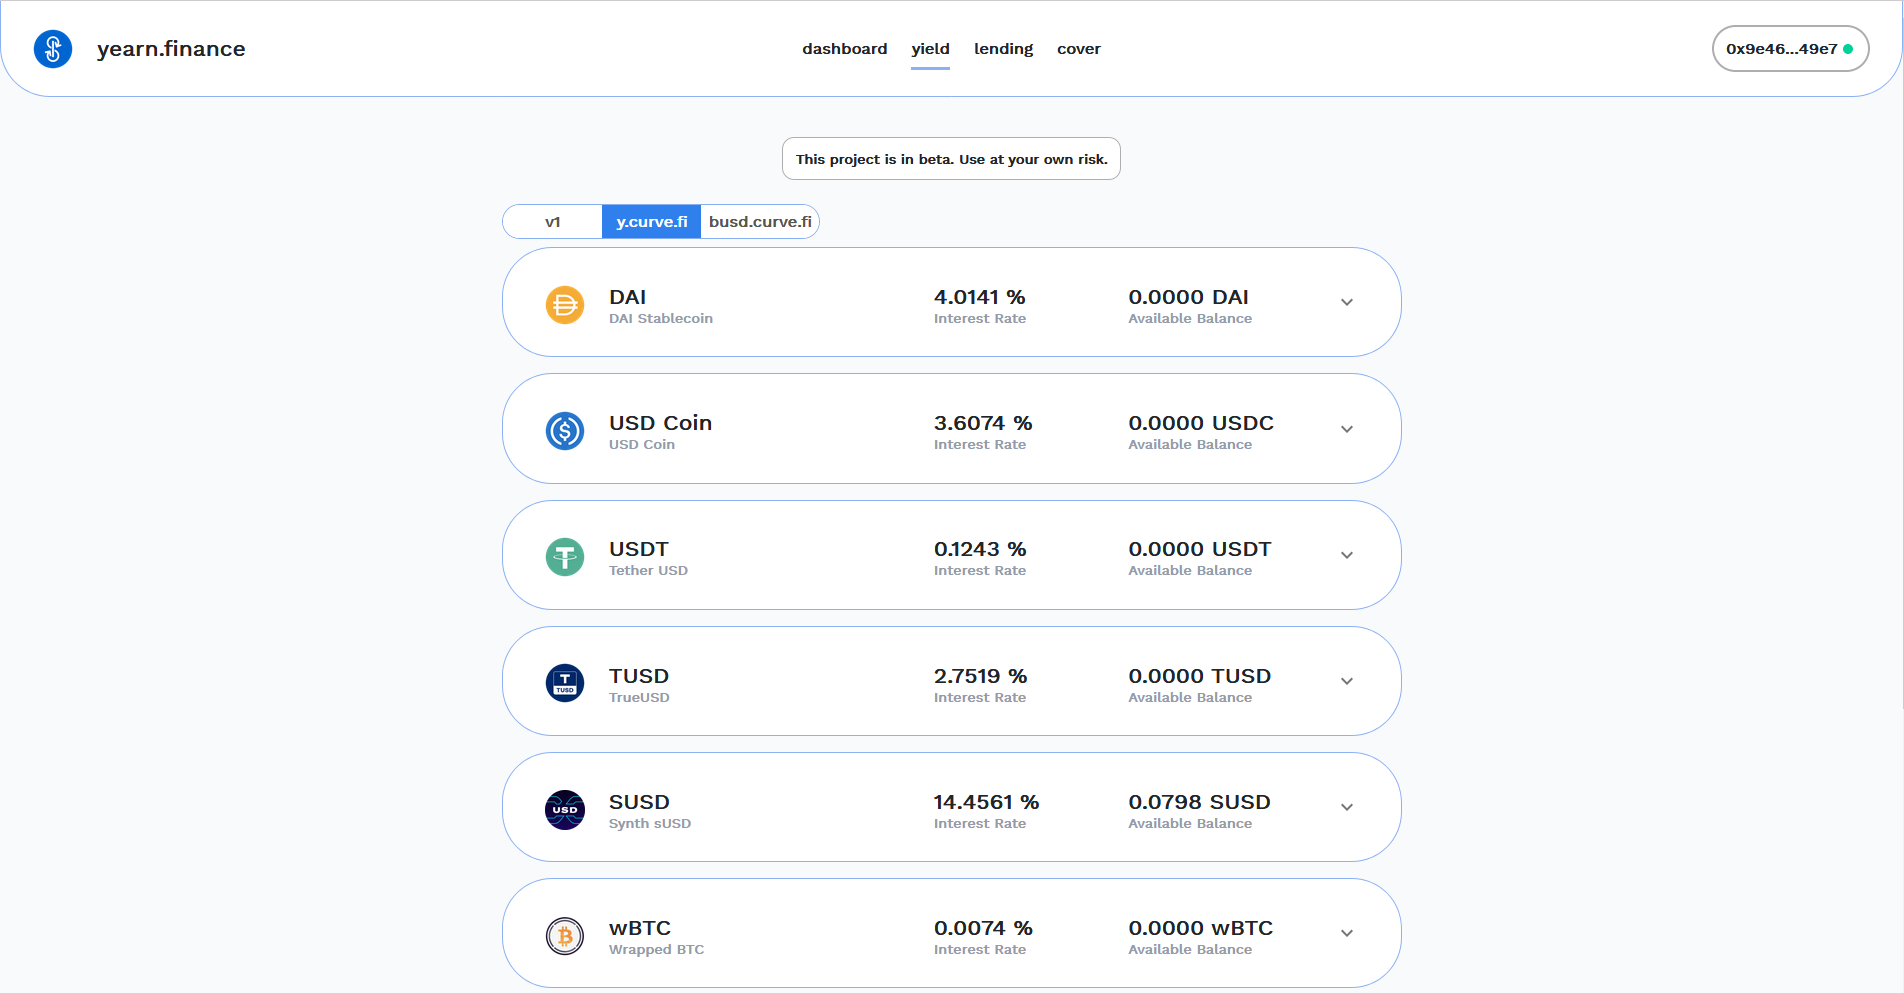The image size is (1904, 993).
Task: Click the 3.6074 % USD Coin interest rate
Action: pos(983,423)
